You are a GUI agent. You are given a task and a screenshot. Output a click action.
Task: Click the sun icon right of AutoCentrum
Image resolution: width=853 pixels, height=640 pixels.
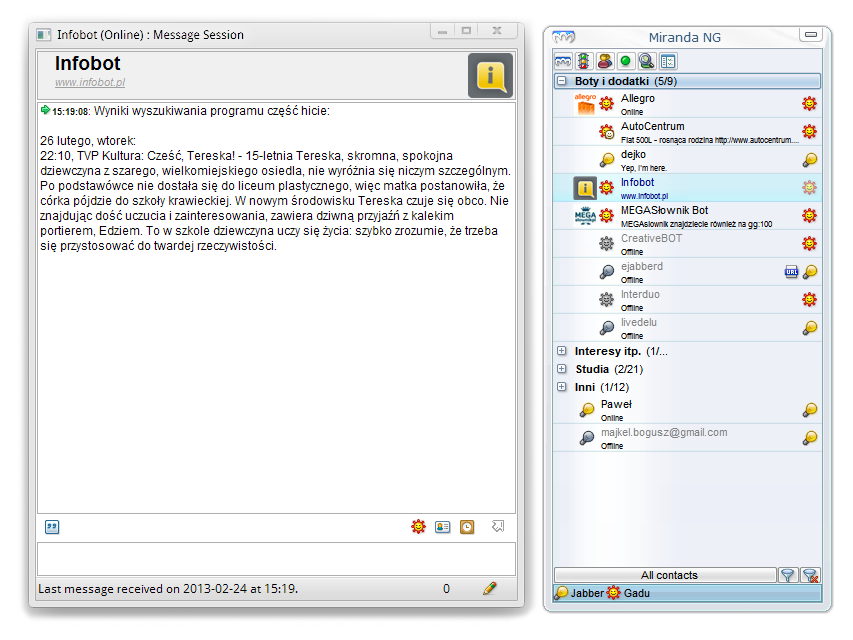(x=809, y=131)
